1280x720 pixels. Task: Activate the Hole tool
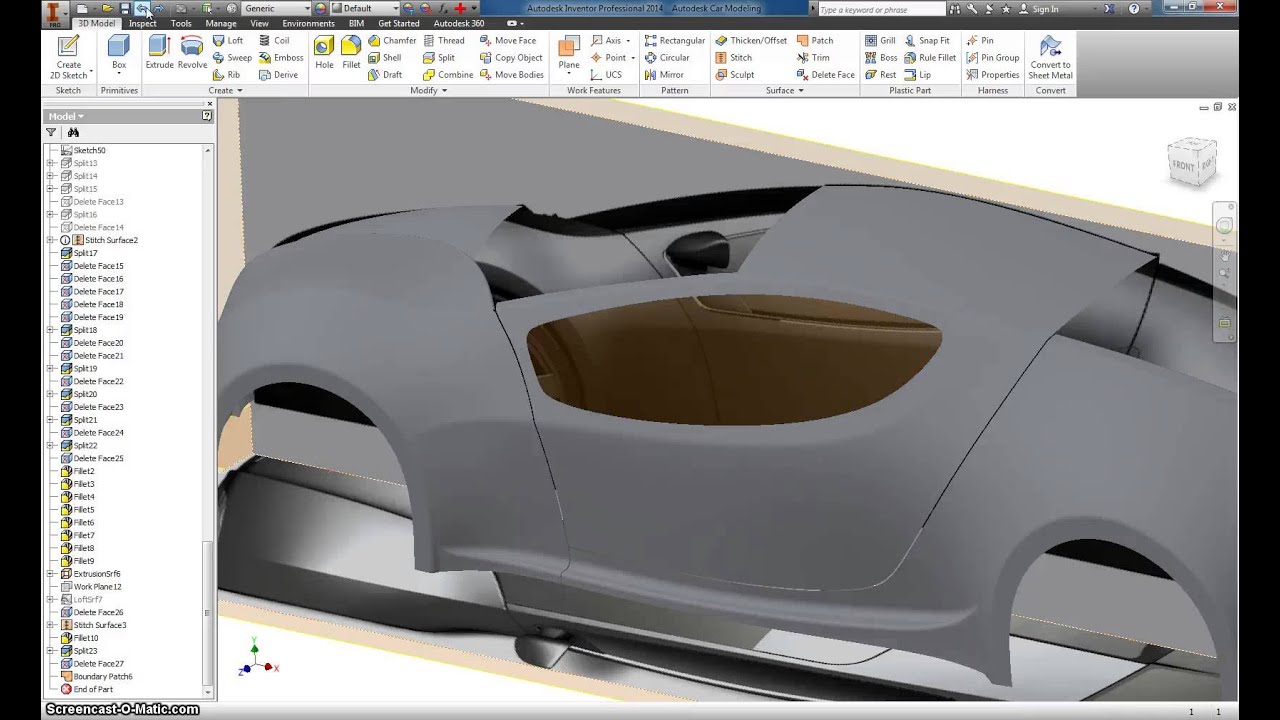point(324,53)
